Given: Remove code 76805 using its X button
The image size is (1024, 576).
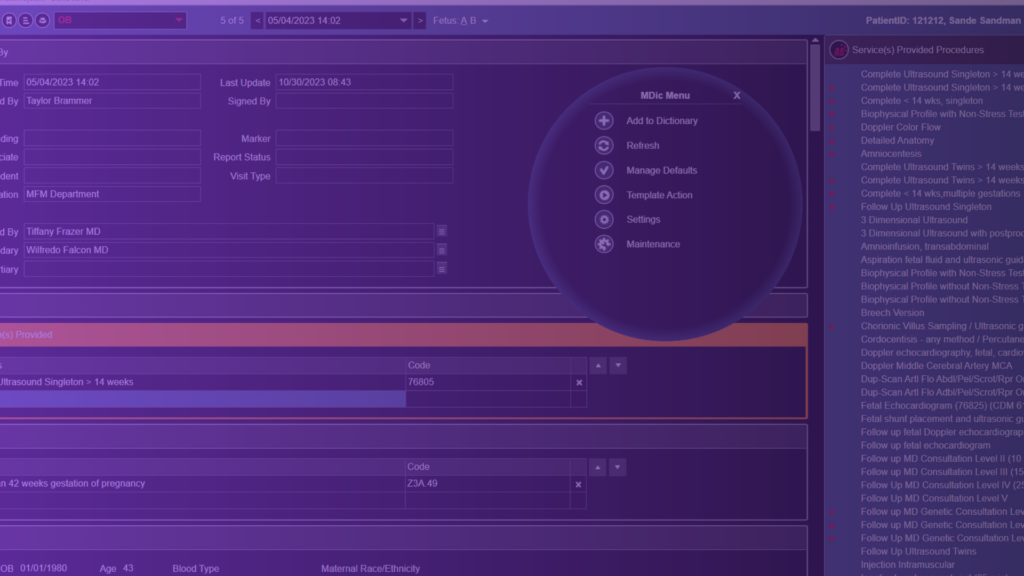Looking at the screenshot, I should pos(578,381).
